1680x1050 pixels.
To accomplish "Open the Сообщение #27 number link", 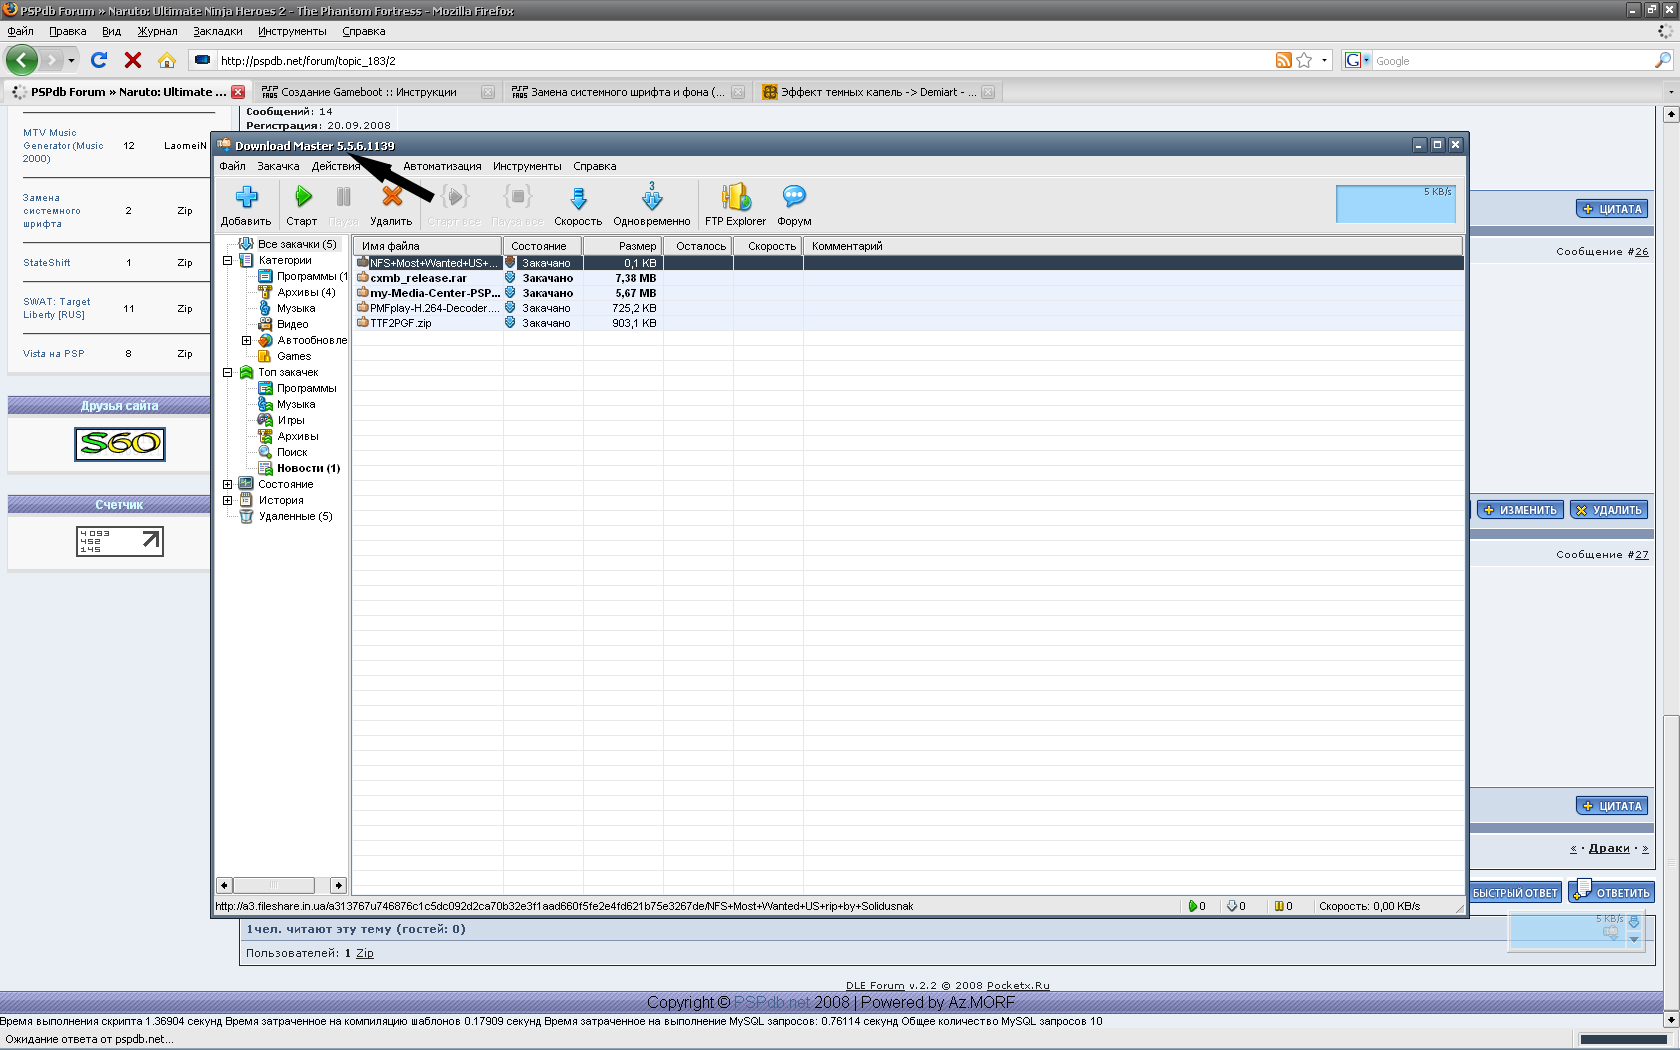I will click(x=1642, y=554).
